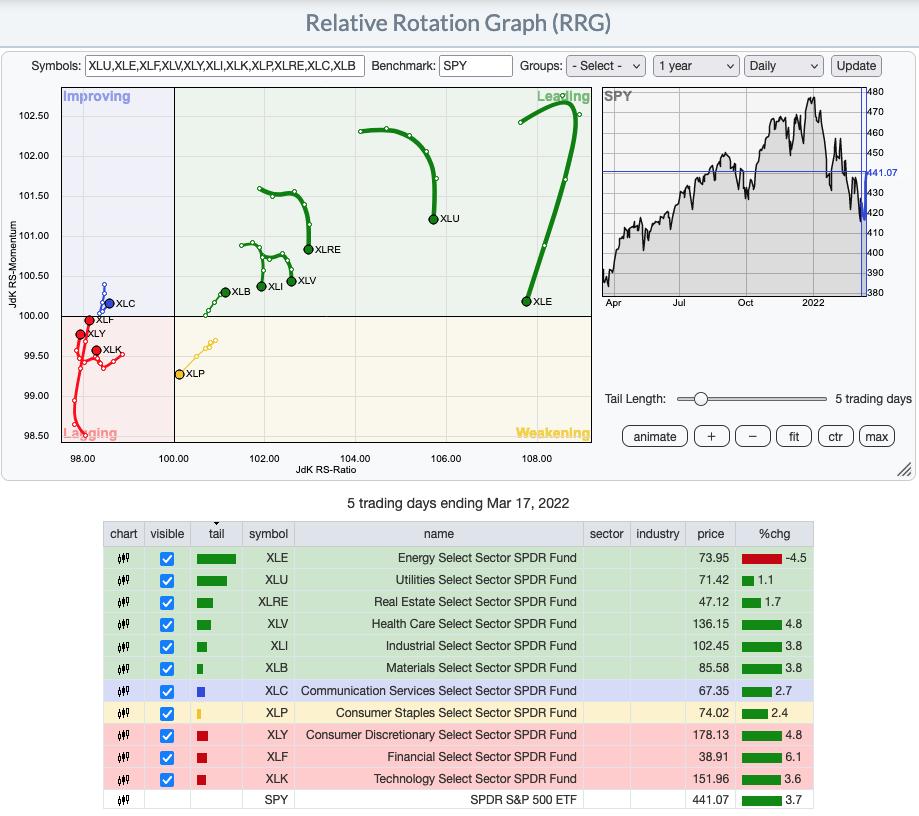This screenshot has width=919, height=816.
Task: Click the red XLY point on the RRG
Action: pyautogui.click(x=80, y=334)
